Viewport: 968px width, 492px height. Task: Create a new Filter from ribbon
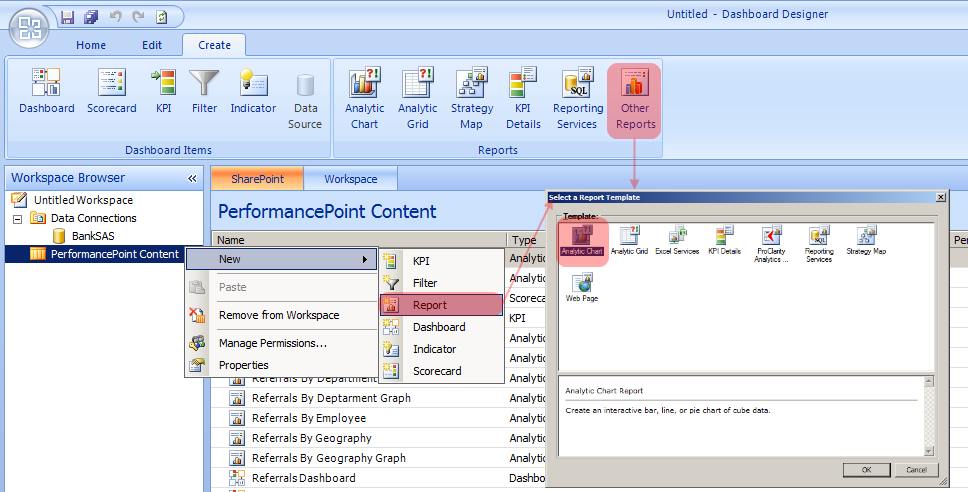tap(204, 91)
